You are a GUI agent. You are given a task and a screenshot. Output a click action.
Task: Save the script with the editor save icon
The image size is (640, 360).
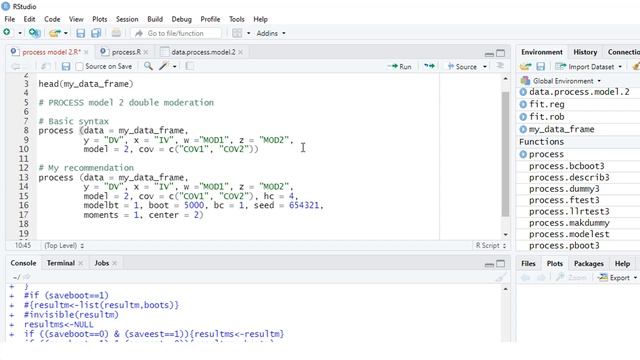coord(65,66)
